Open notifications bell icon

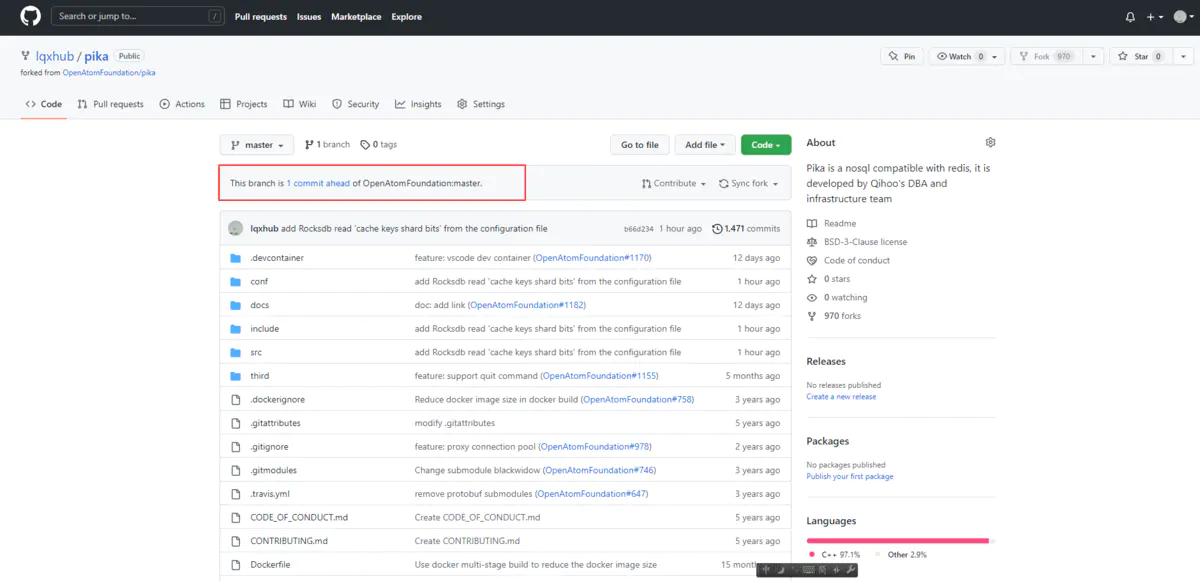pos(1130,17)
